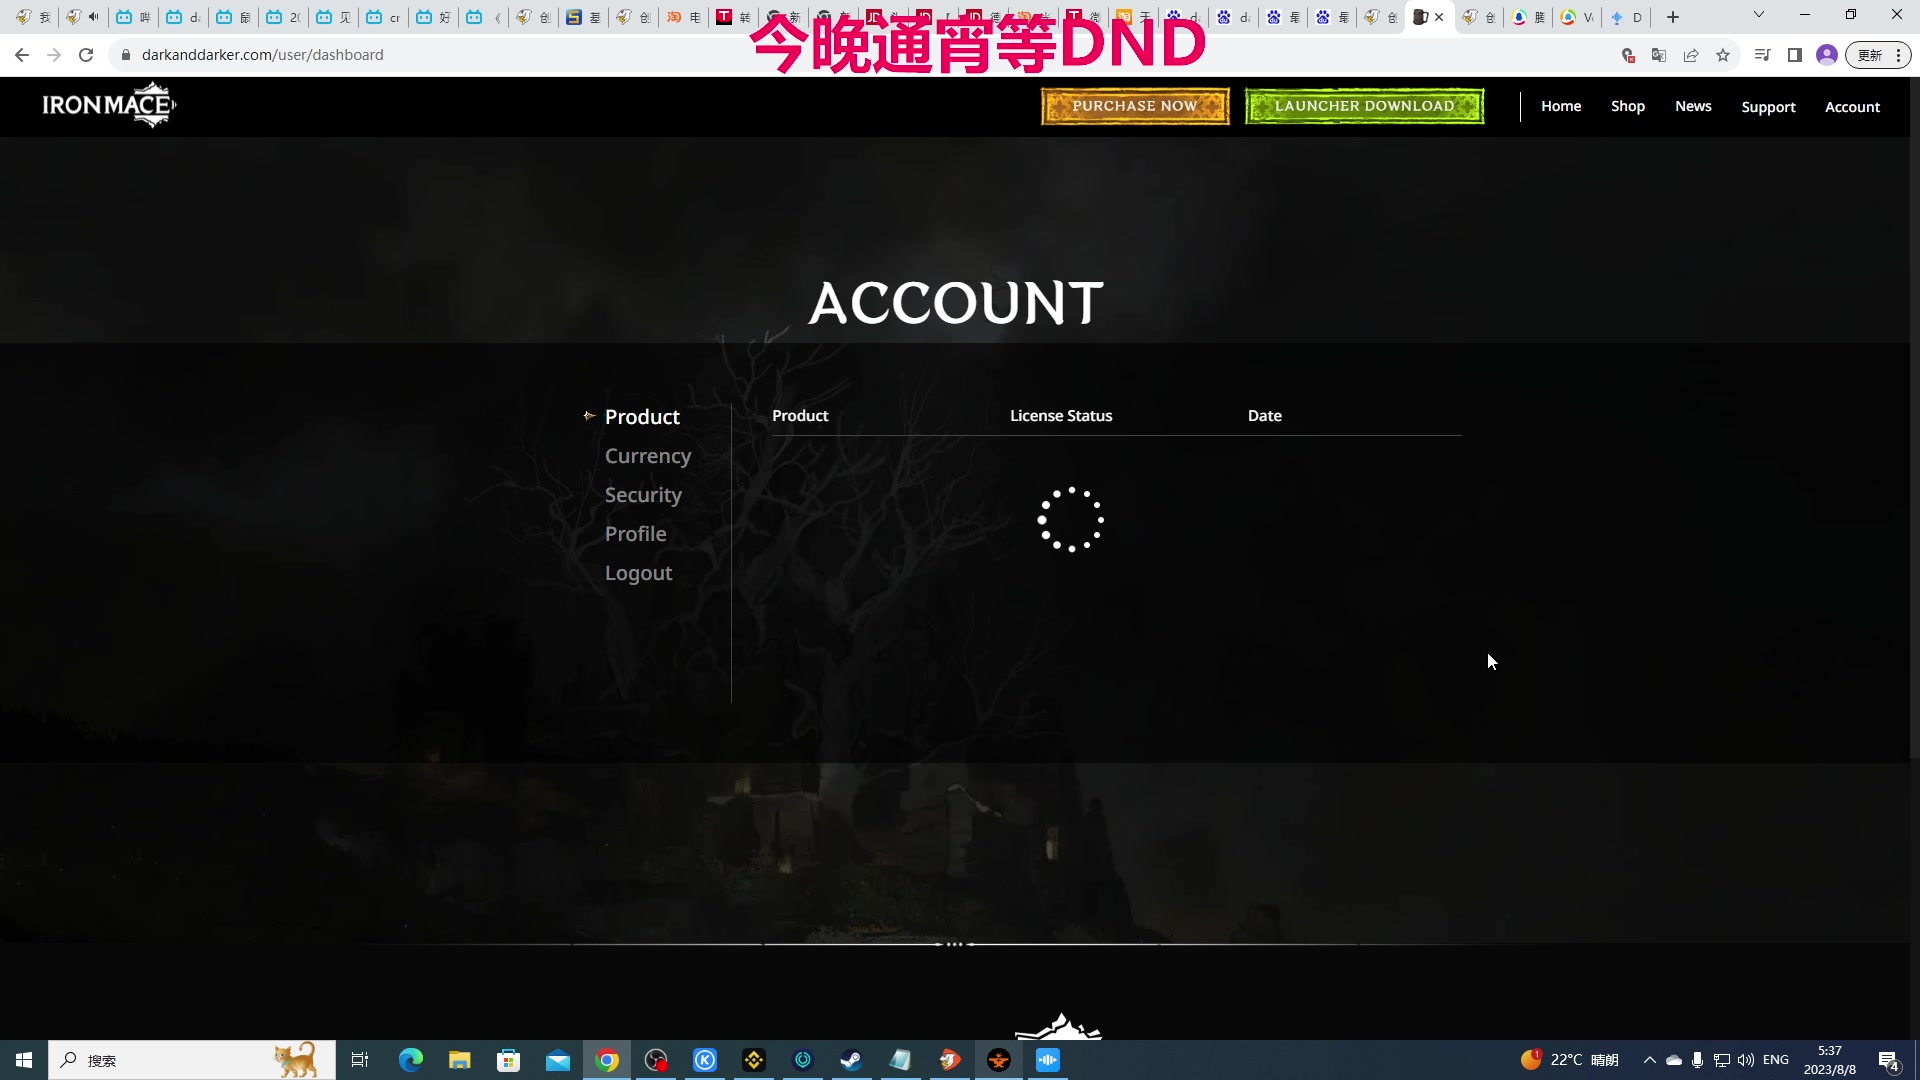The height and width of the screenshot is (1080, 1920).
Task: Open the Security section
Action: tap(643, 495)
